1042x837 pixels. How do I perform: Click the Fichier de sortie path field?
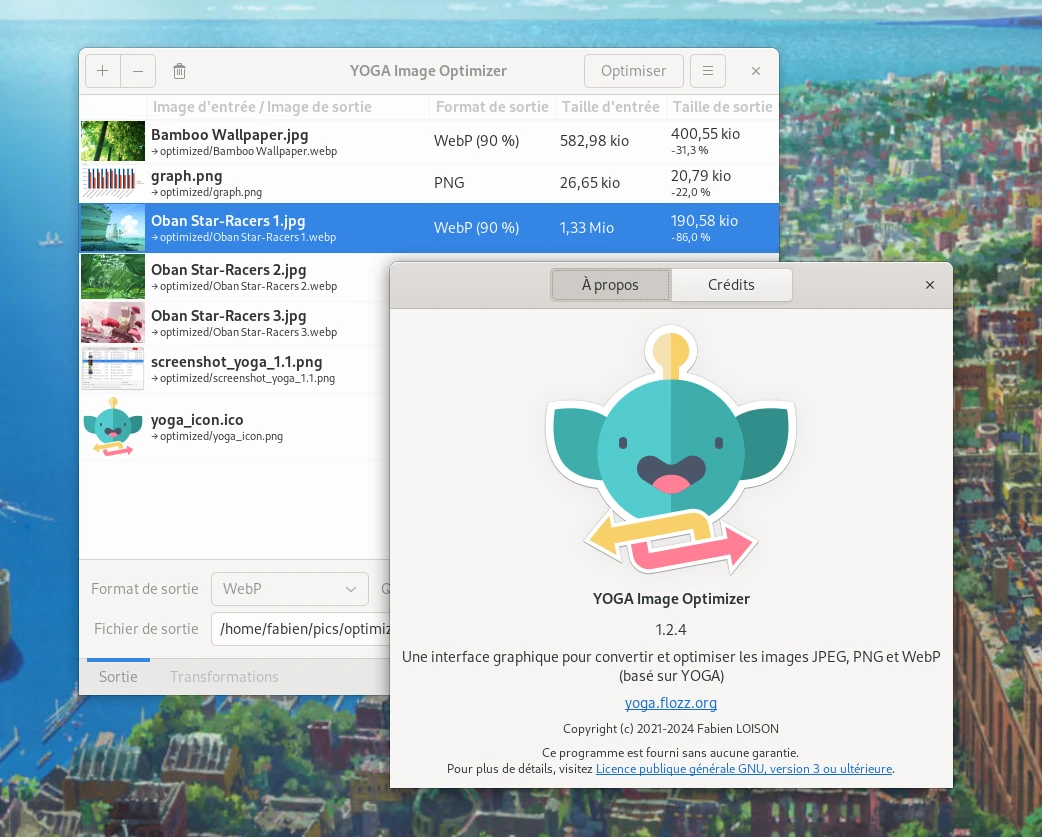coord(300,629)
